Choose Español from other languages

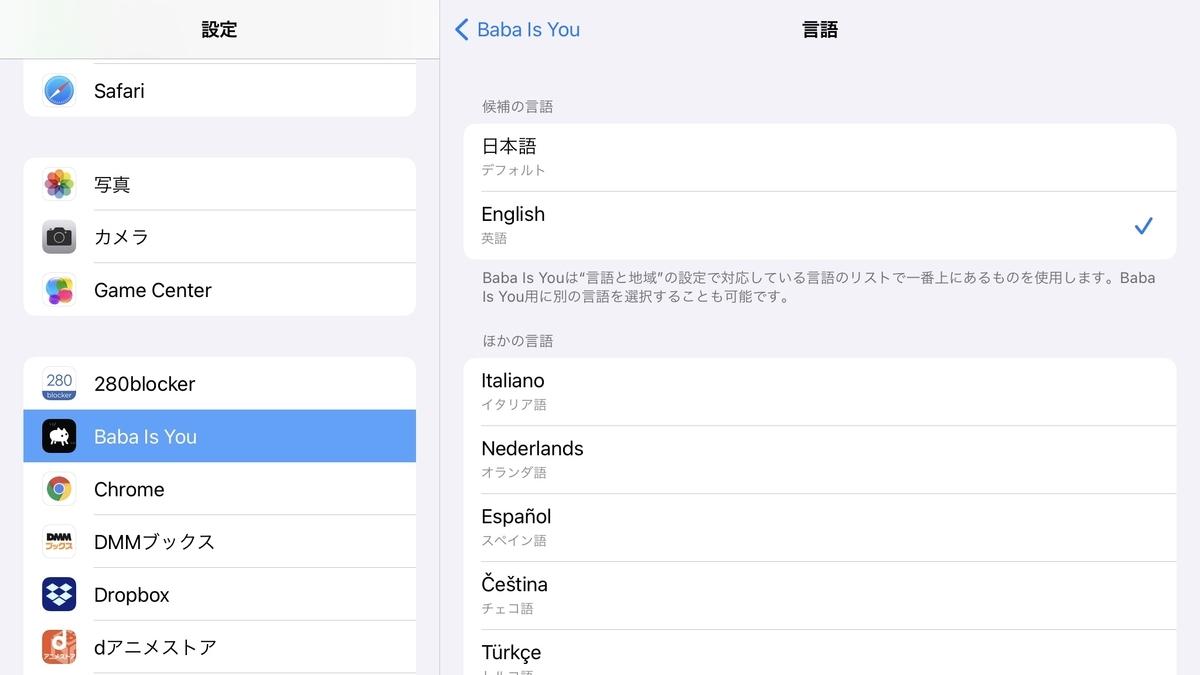820,527
